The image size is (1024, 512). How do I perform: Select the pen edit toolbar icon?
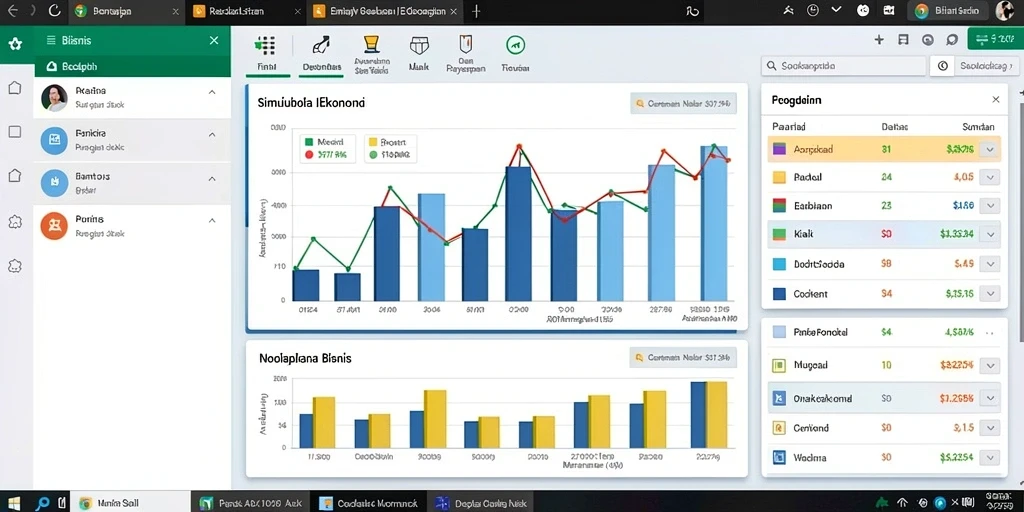click(x=321, y=45)
